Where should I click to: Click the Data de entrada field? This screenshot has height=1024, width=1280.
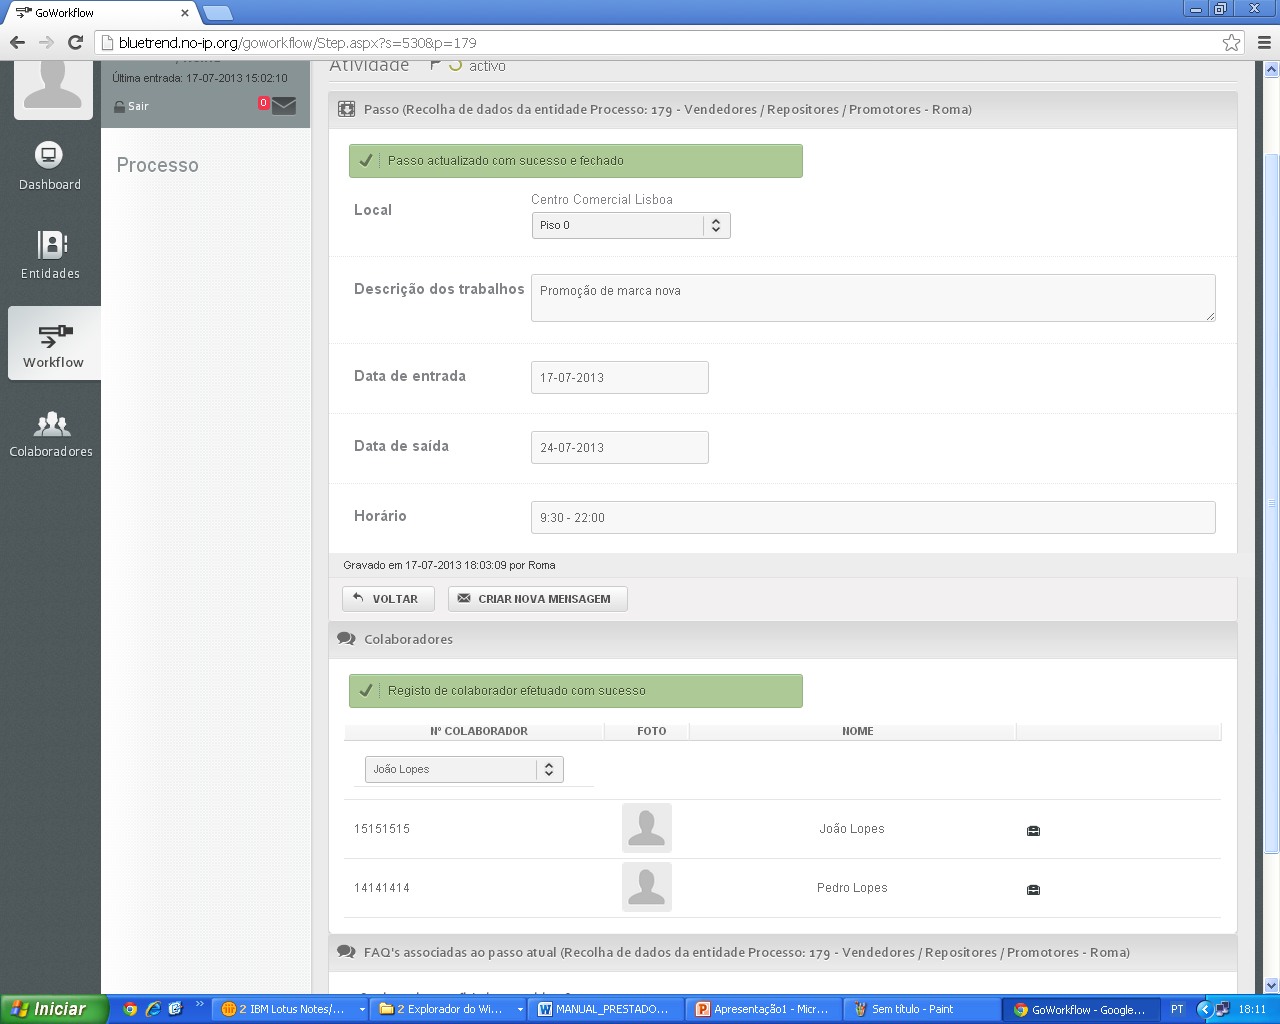point(620,378)
